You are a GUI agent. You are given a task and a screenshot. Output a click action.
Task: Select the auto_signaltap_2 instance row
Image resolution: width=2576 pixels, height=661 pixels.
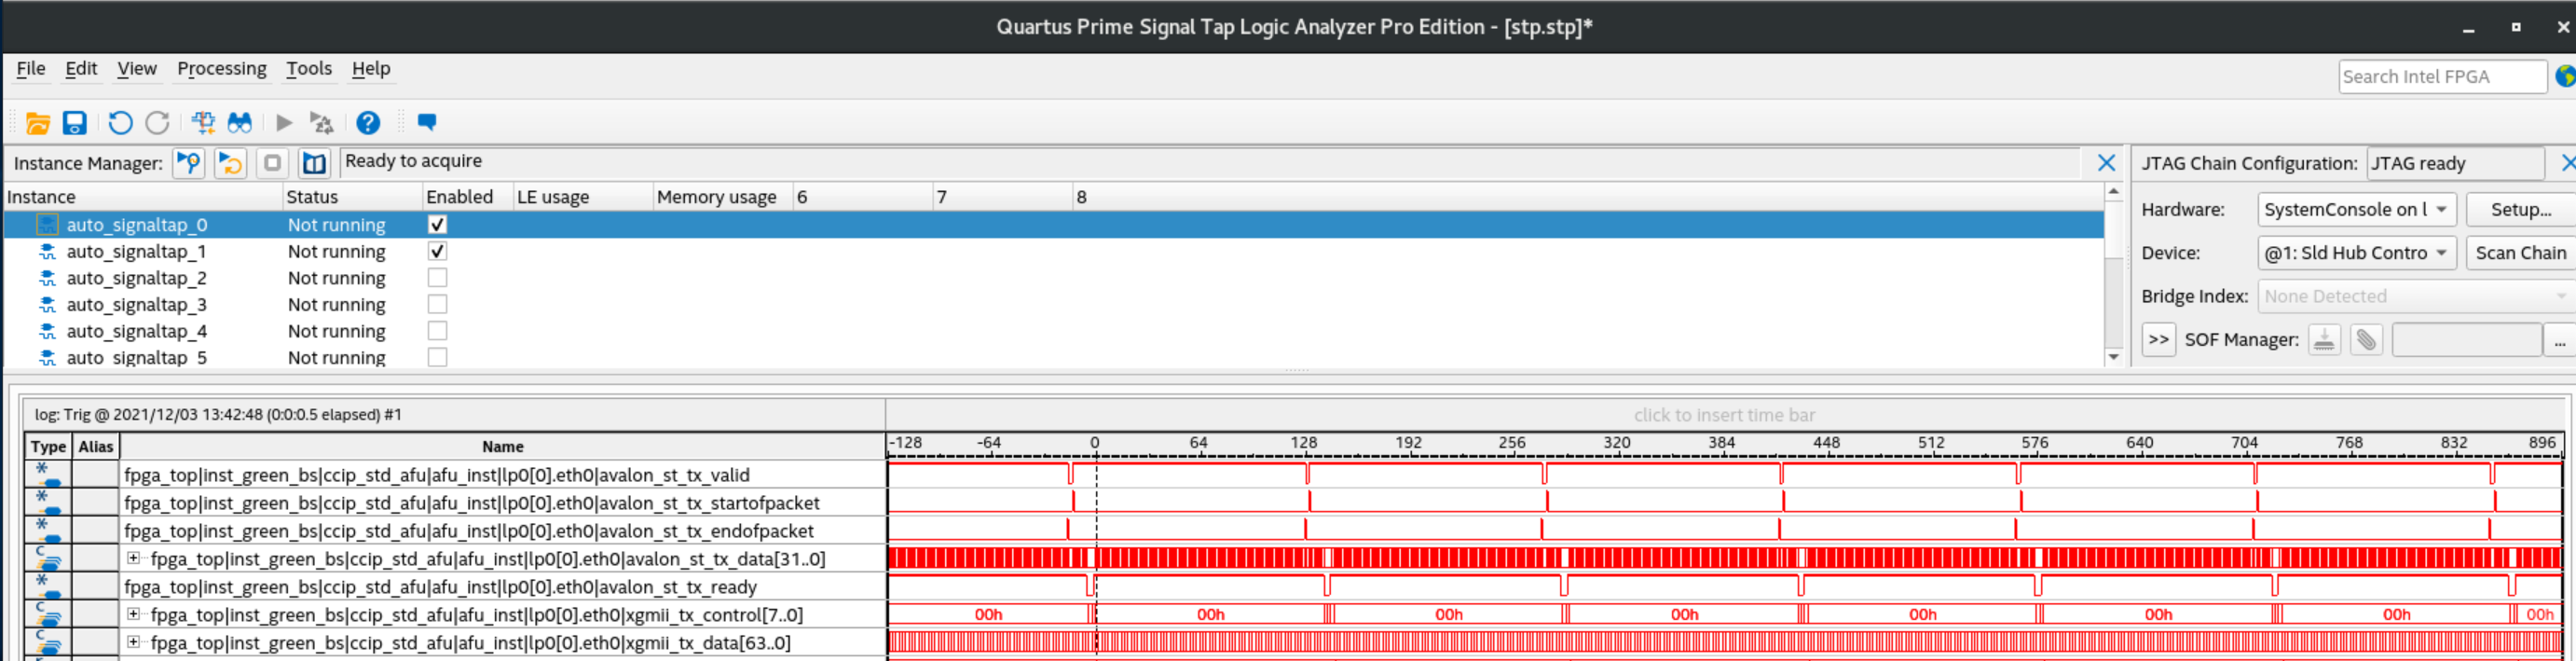click(1054, 278)
